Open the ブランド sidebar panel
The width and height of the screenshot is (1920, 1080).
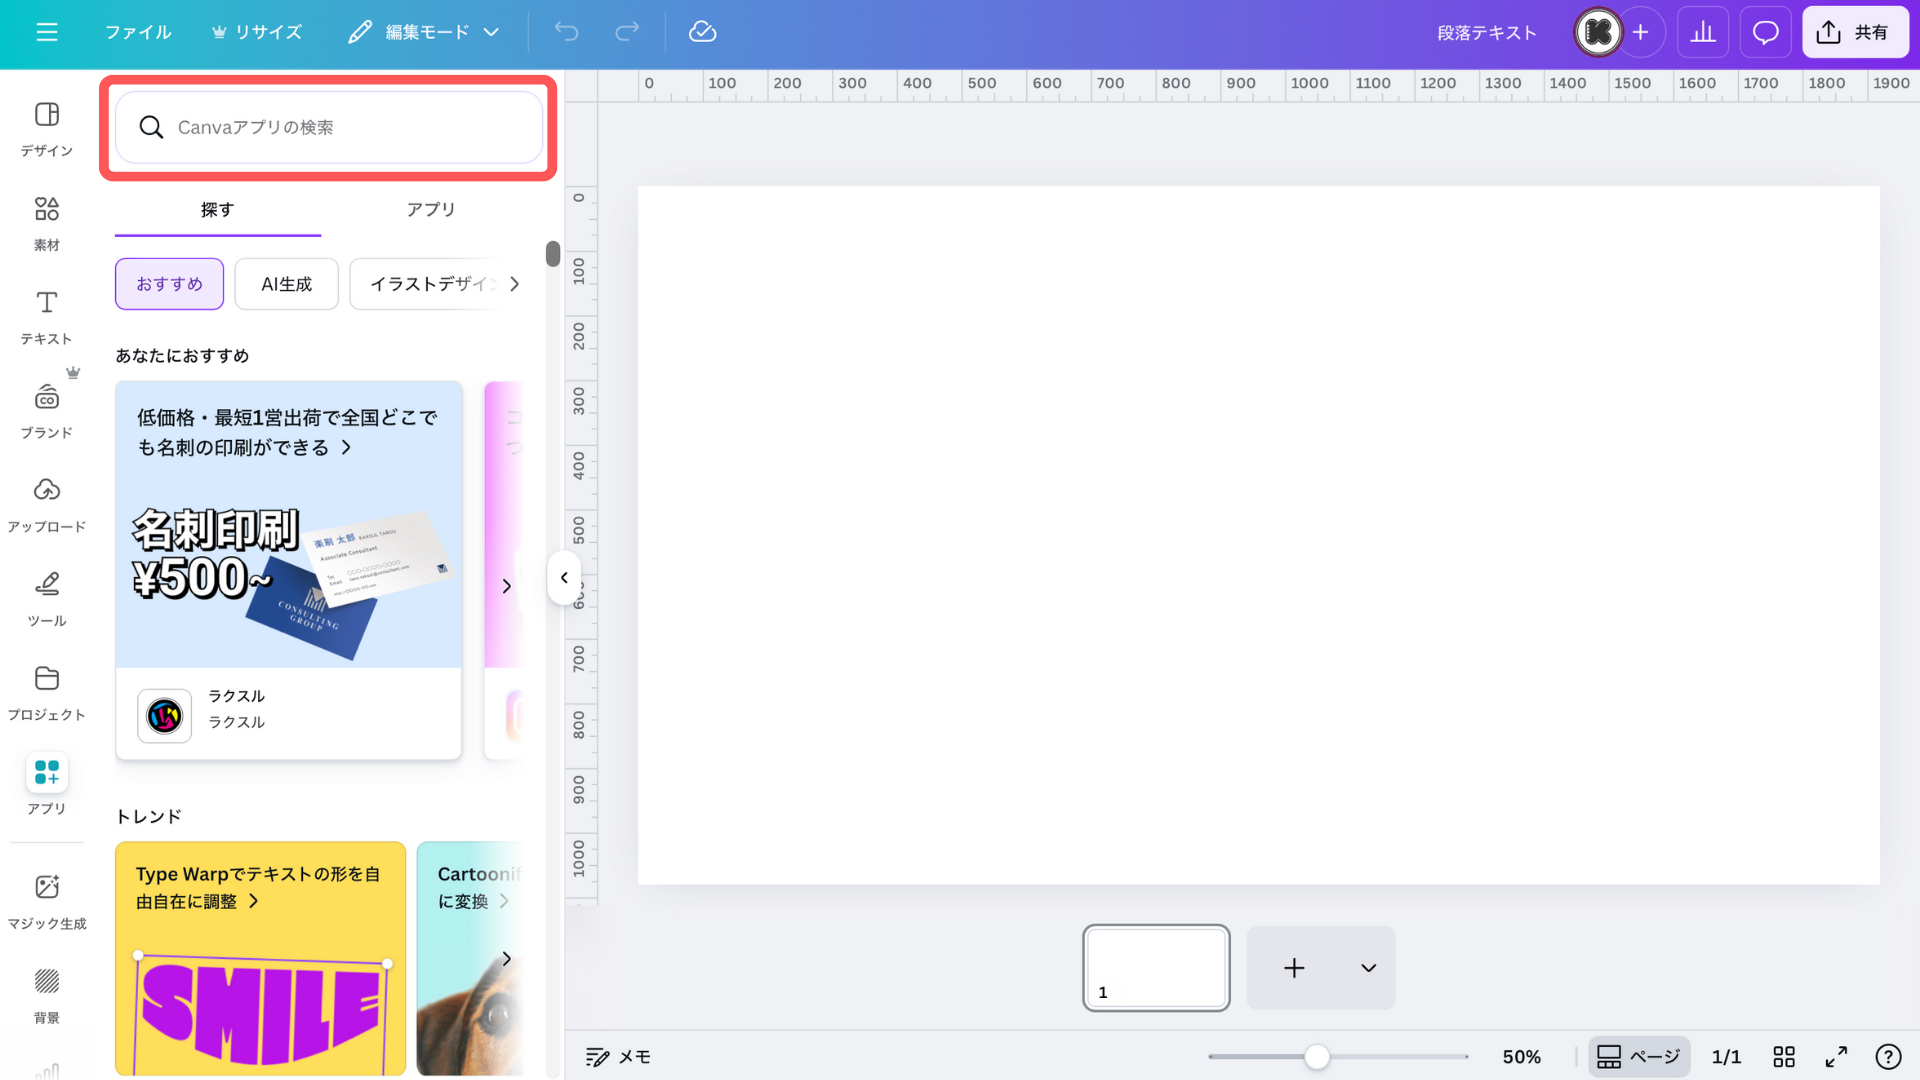coord(47,411)
